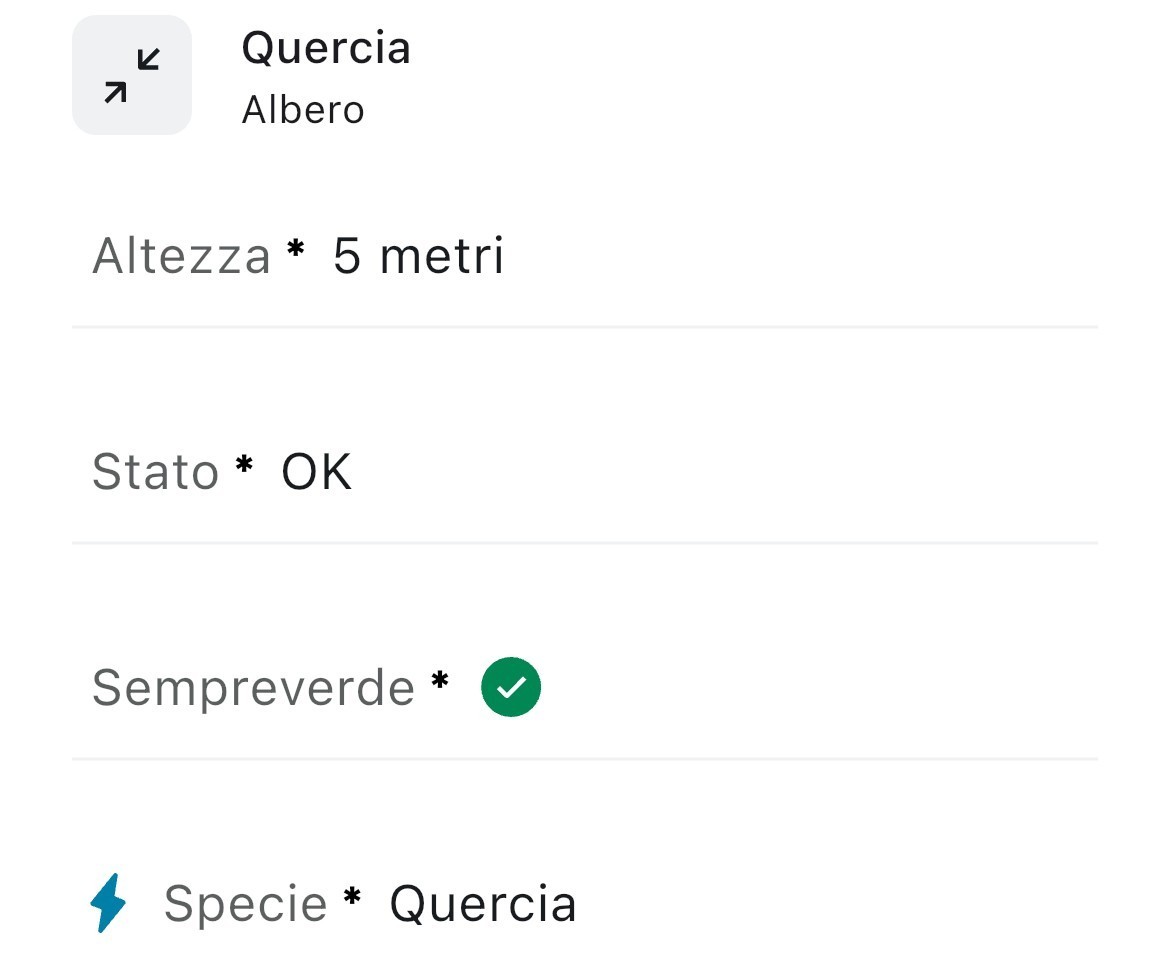Click the Specie field label
This screenshot has height=960, width=1170.
(x=245, y=904)
